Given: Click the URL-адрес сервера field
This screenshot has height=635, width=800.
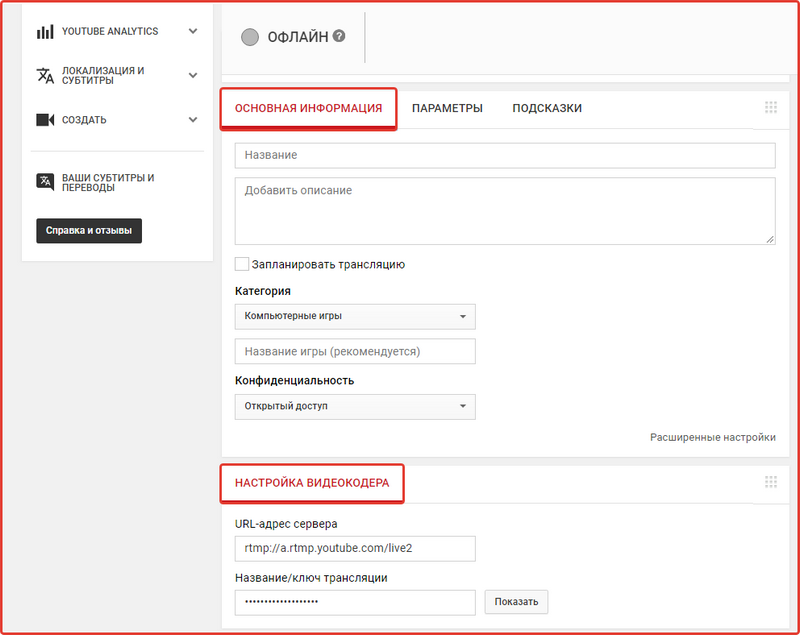Looking at the screenshot, I should pyautogui.click(x=355, y=548).
